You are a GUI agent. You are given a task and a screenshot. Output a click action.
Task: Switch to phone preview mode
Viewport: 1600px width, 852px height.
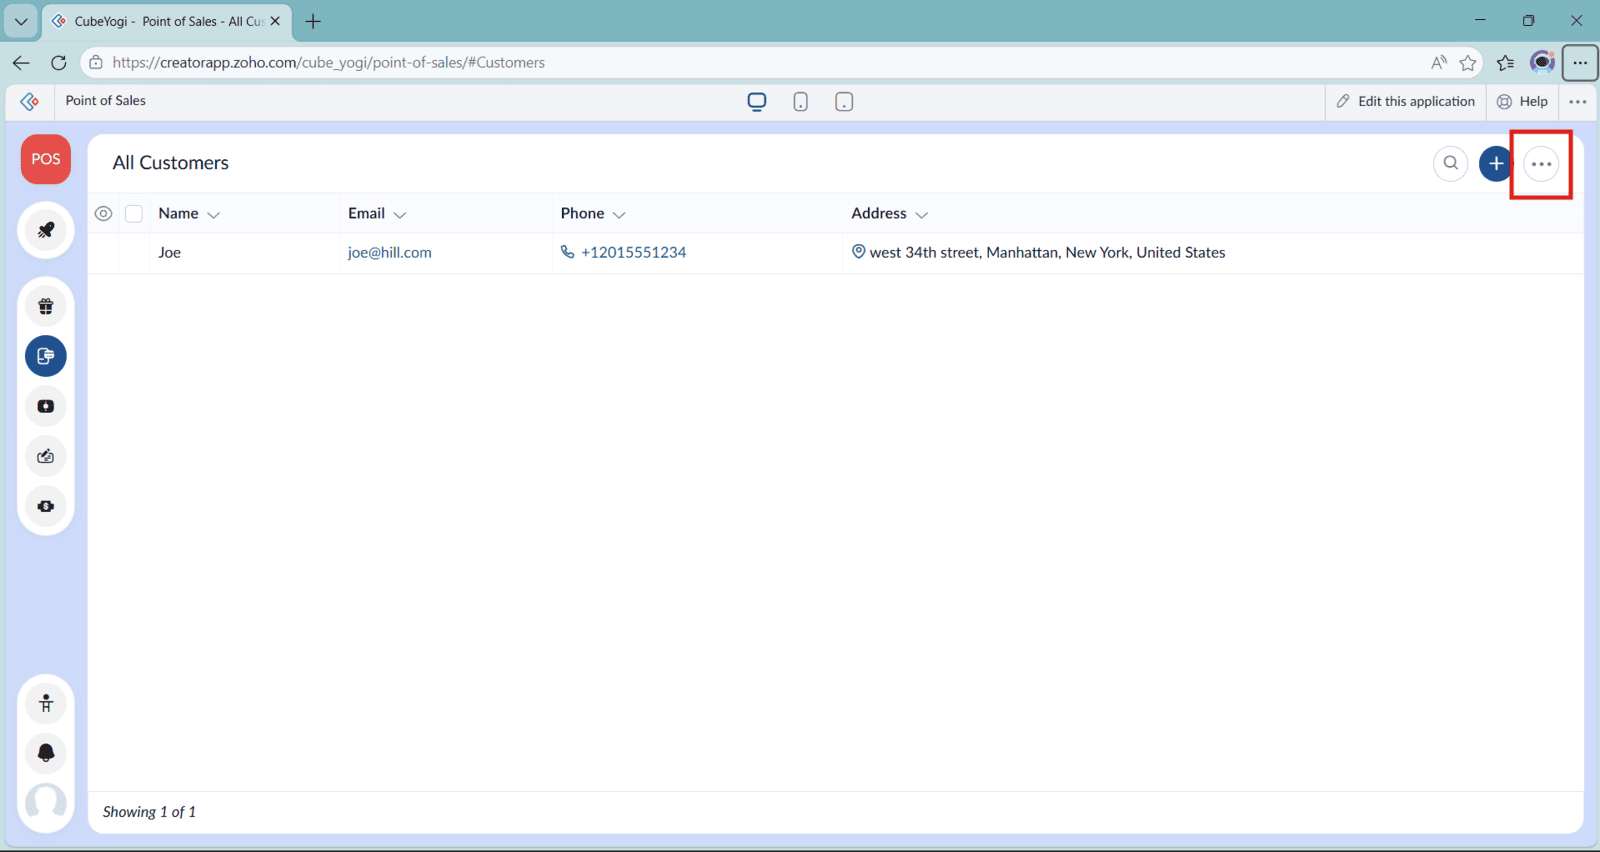tap(800, 101)
